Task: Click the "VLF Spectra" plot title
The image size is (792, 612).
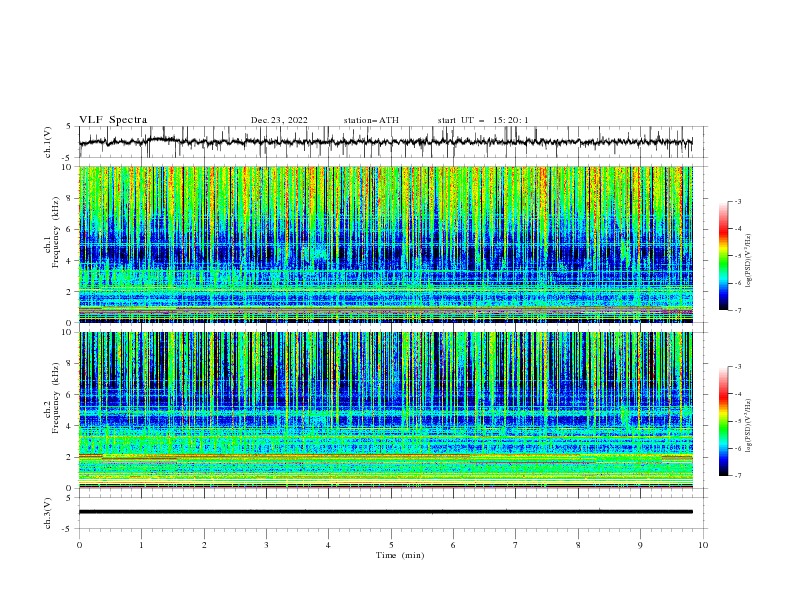Action: point(113,120)
